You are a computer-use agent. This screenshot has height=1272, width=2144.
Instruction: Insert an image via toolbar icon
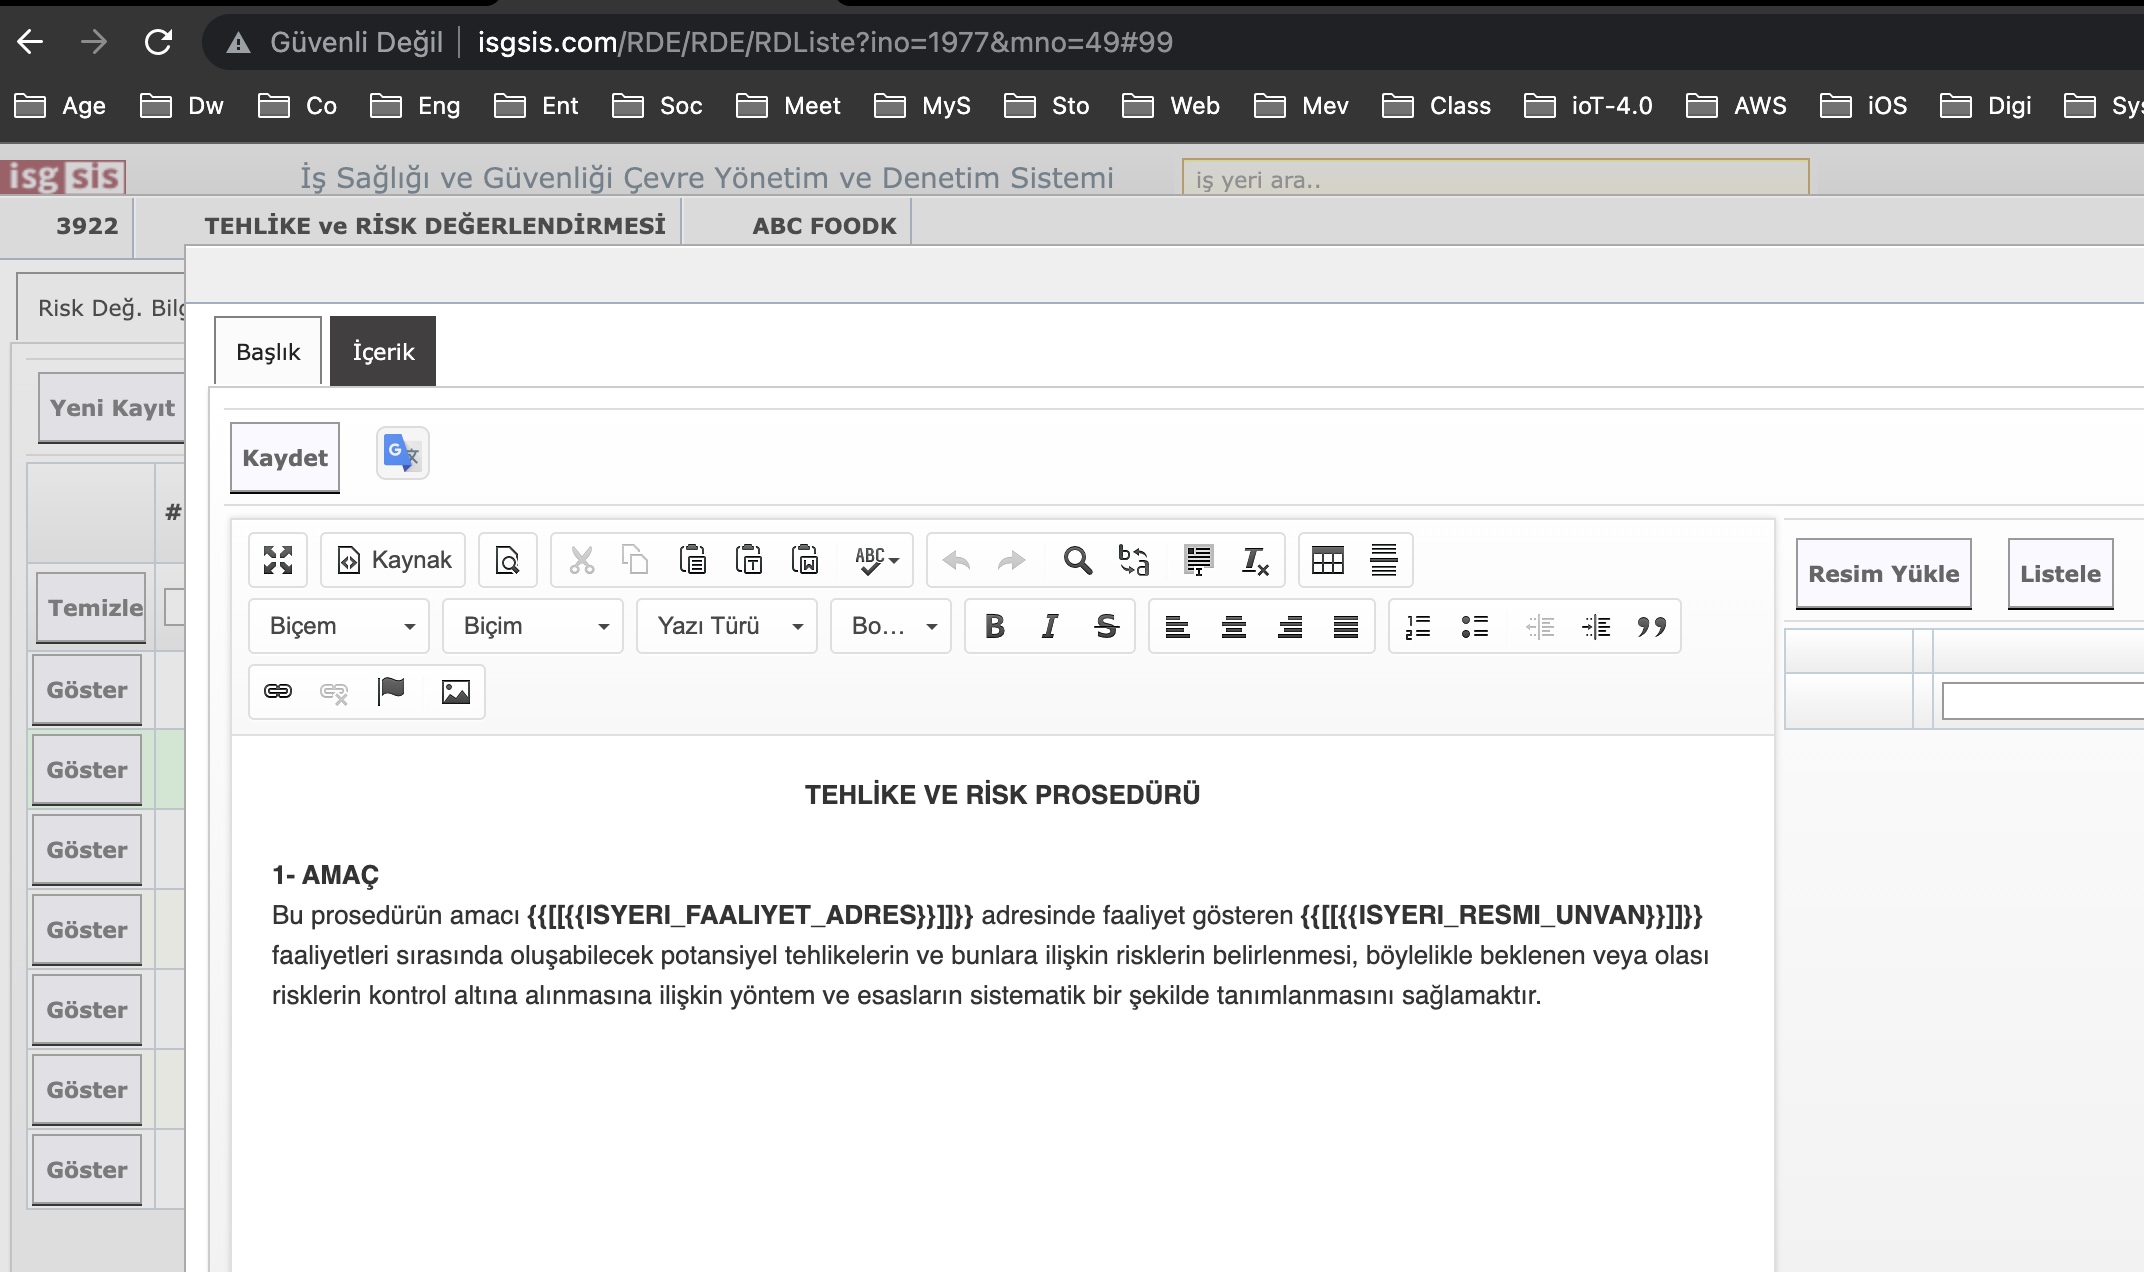(x=455, y=692)
